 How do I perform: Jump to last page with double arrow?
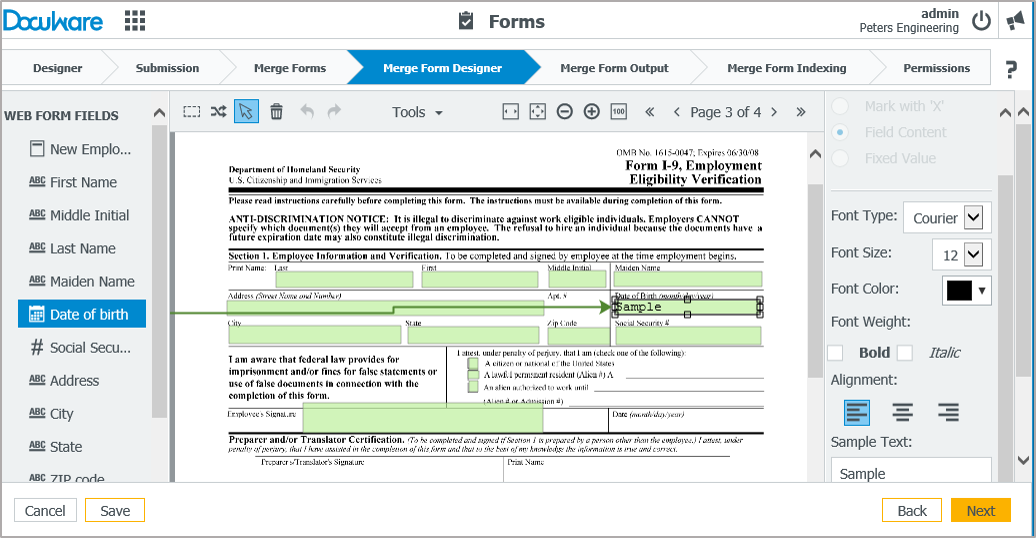[800, 112]
